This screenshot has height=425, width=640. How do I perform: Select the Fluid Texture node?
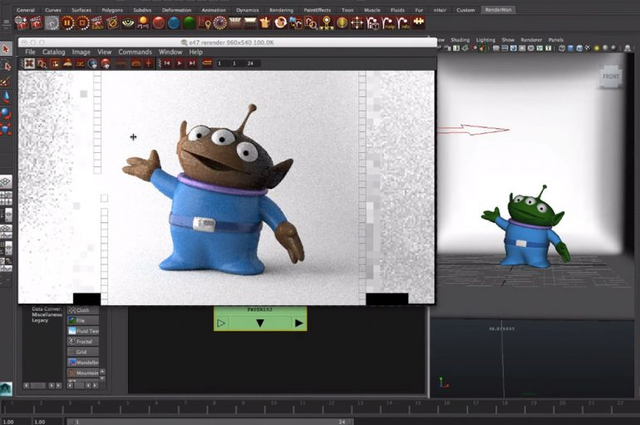83,331
